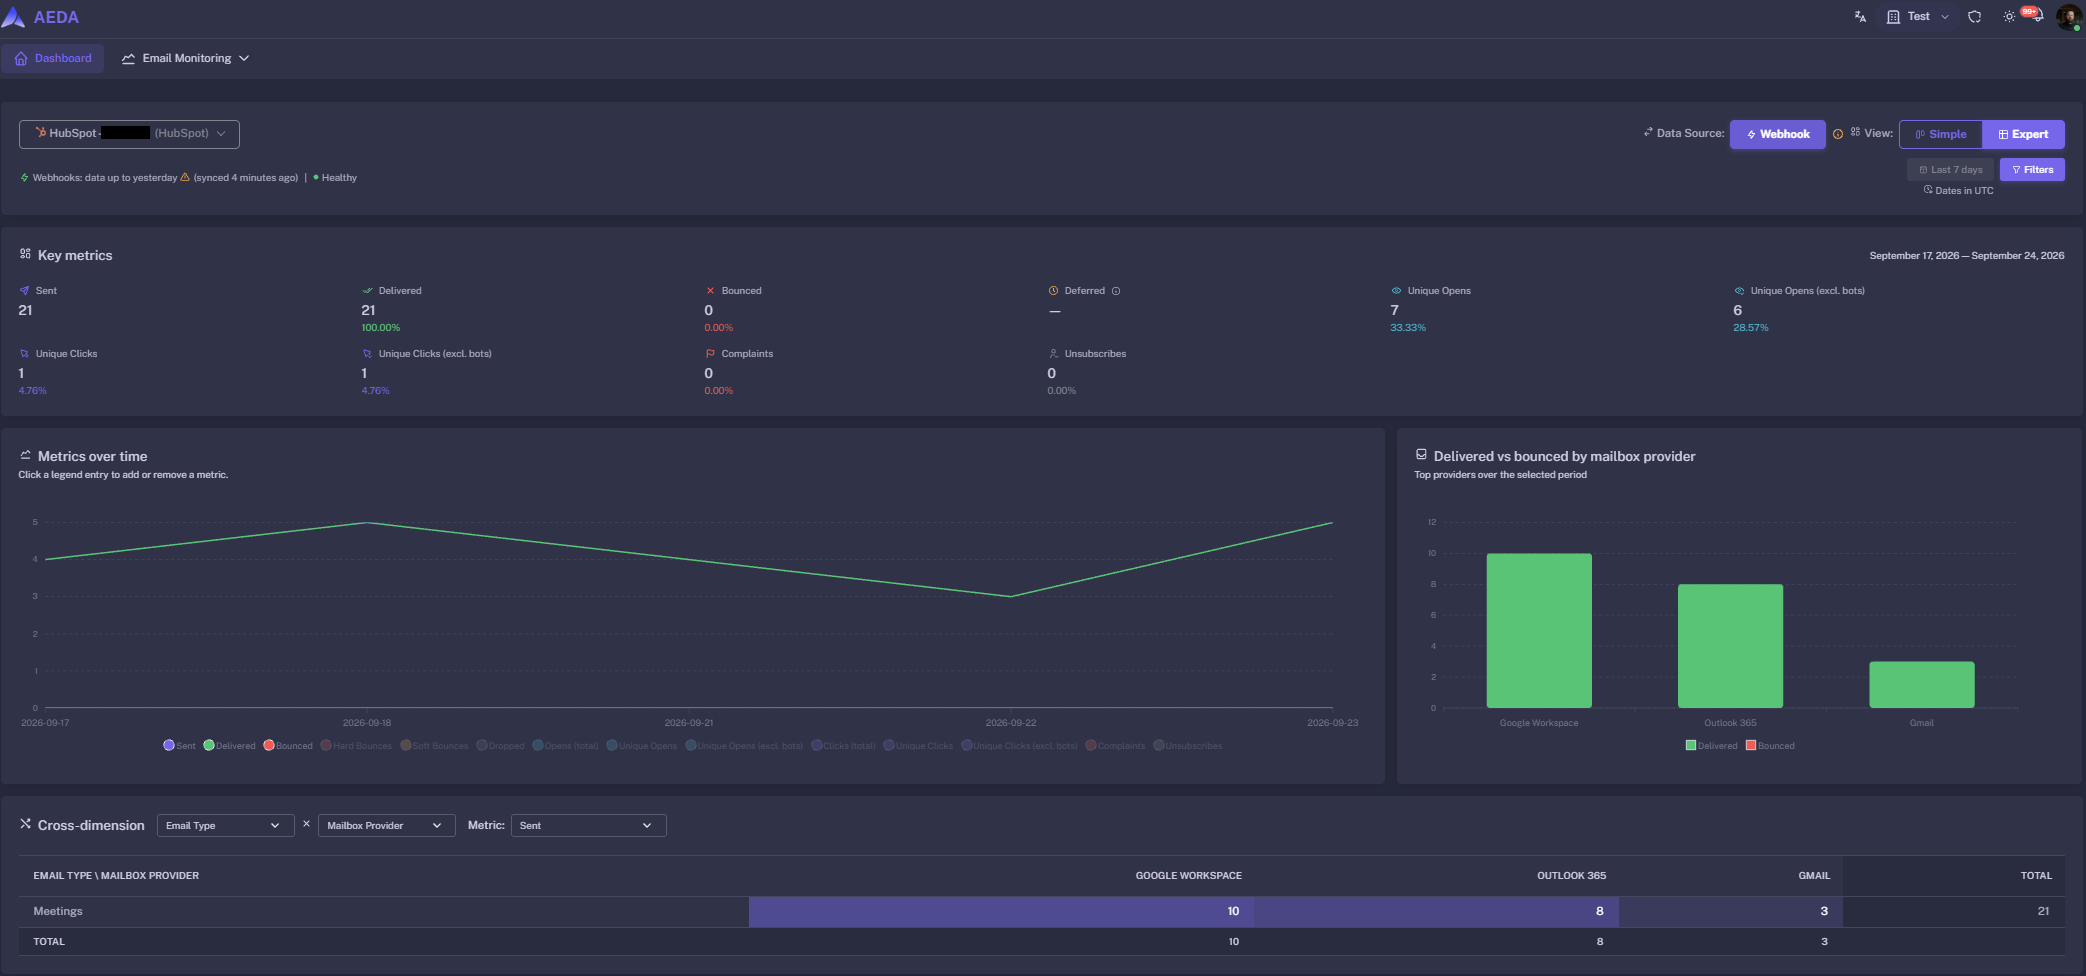
Task: Toggle Bounced in bar chart legend
Action: point(1770,746)
